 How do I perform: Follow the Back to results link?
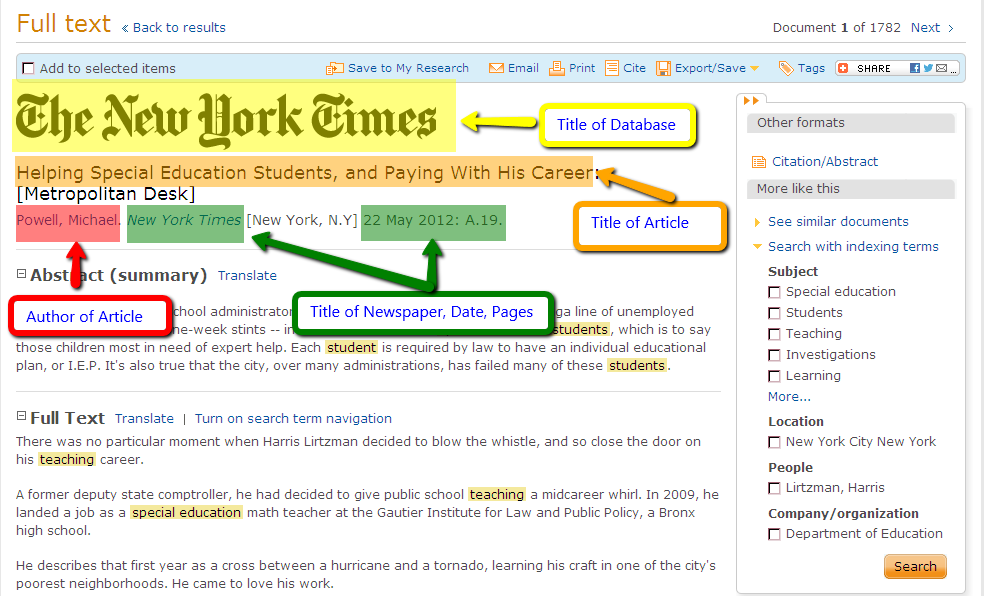point(177,27)
